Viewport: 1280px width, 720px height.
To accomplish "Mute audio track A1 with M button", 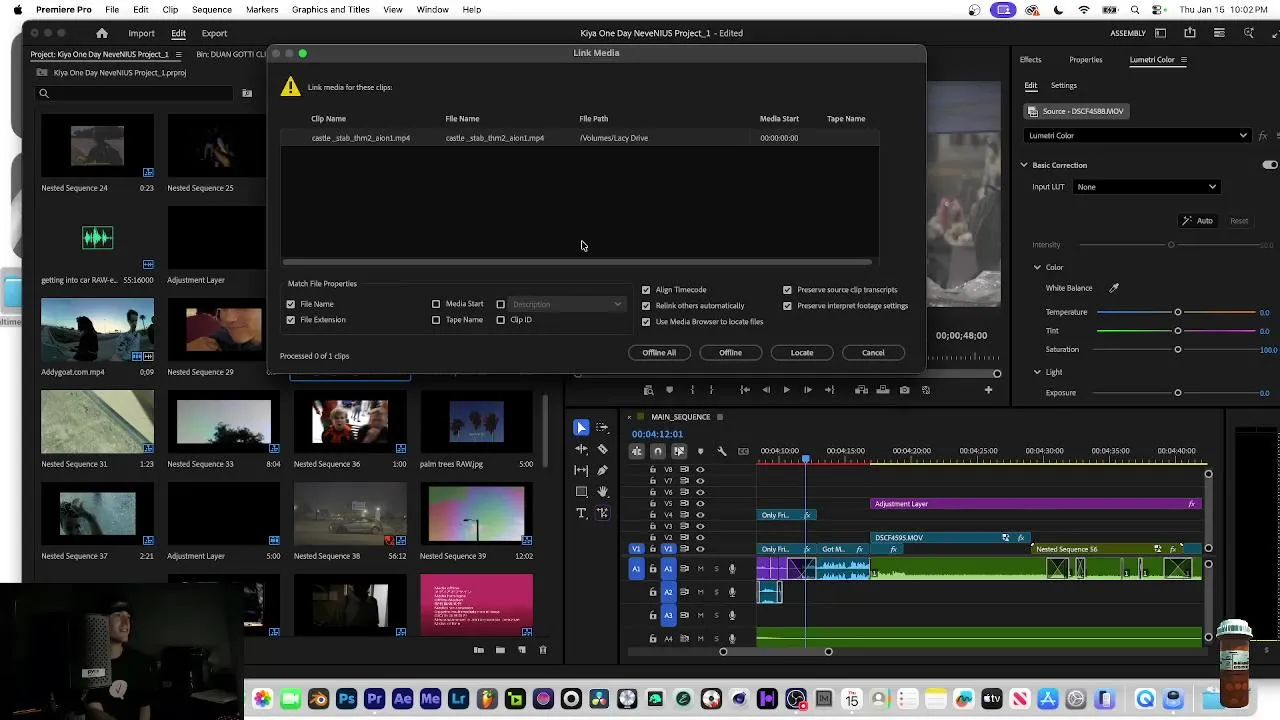I will point(700,569).
